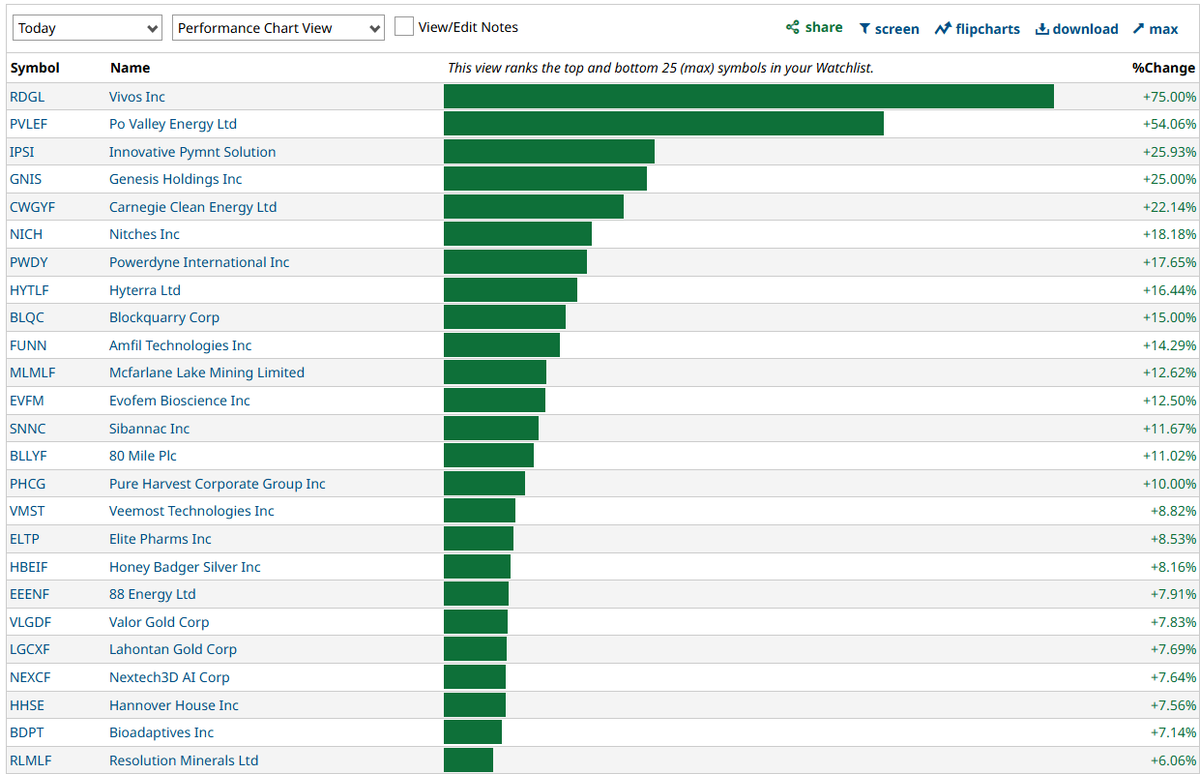This screenshot has width=1200, height=774.
Task: Click 80 Mile Plc link
Action: point(143,455)
